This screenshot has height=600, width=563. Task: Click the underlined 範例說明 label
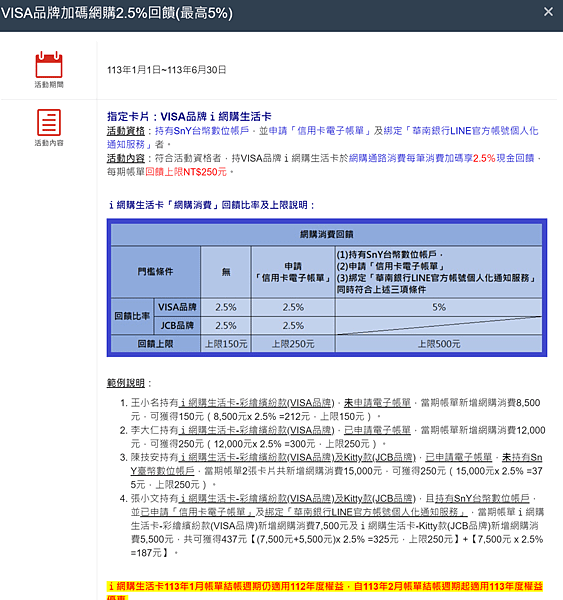point(126,383)
